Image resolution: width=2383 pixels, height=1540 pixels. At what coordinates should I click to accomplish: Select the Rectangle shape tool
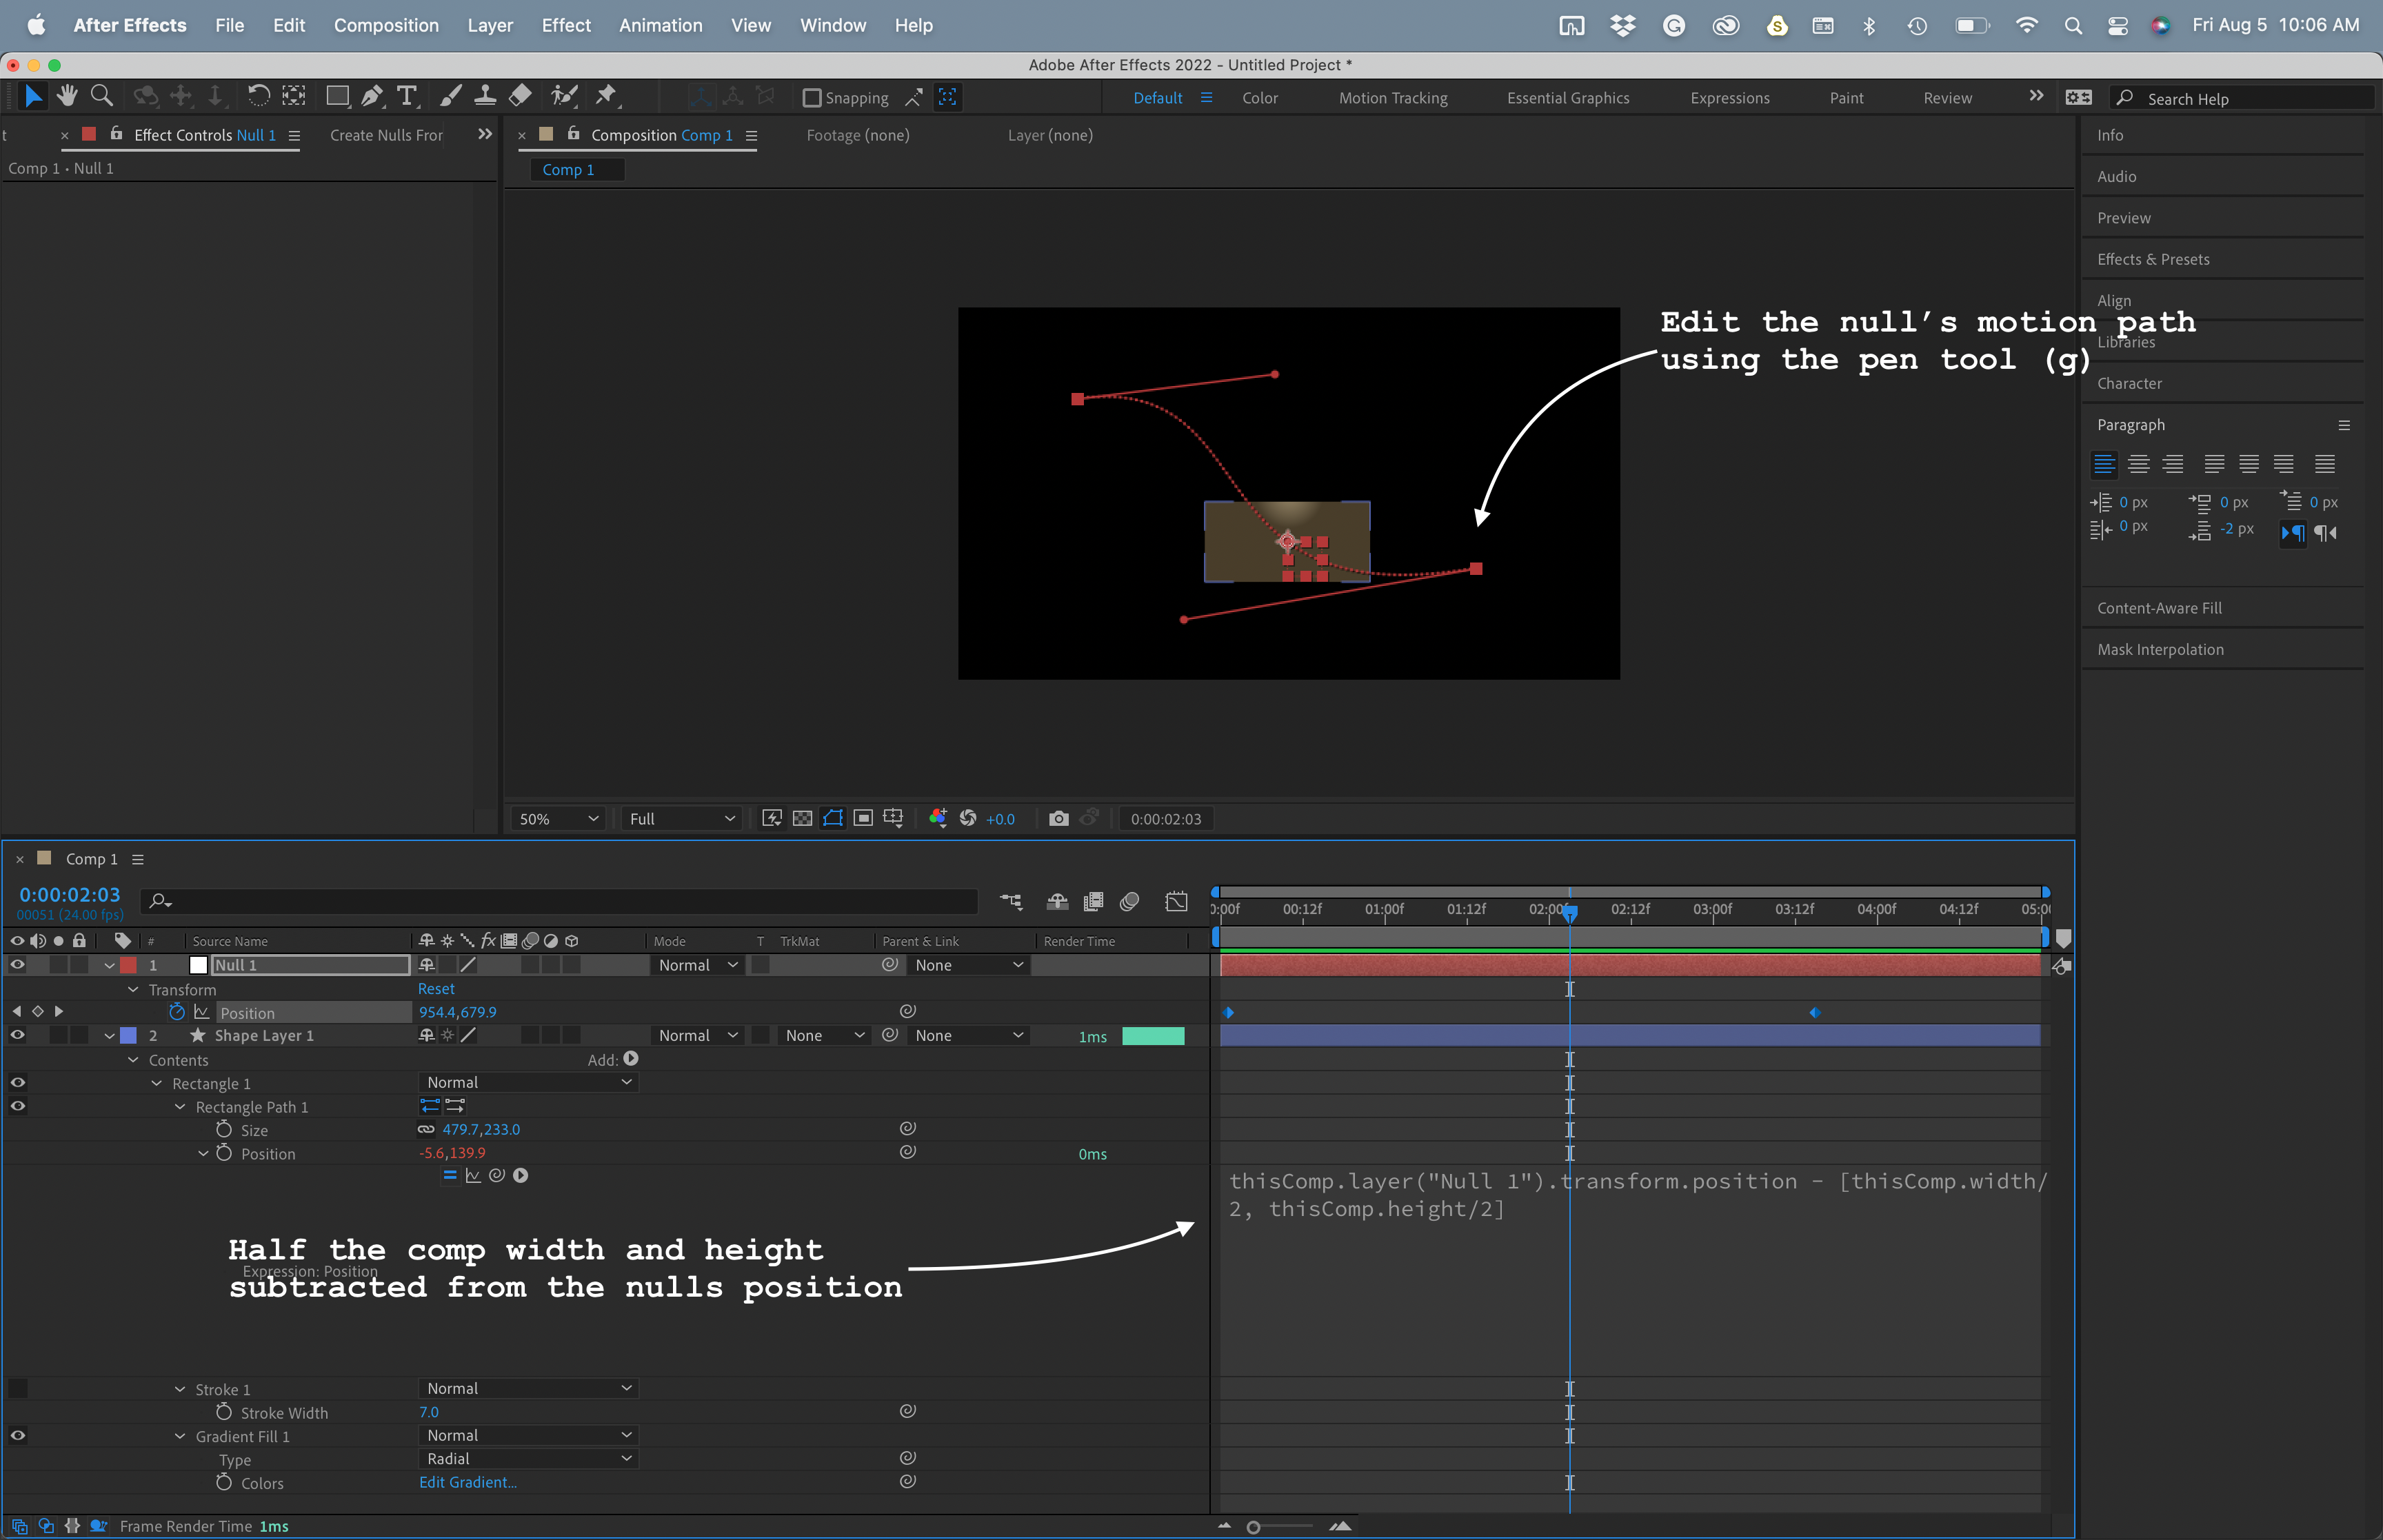pyautogui.click(x=337, y=96)
